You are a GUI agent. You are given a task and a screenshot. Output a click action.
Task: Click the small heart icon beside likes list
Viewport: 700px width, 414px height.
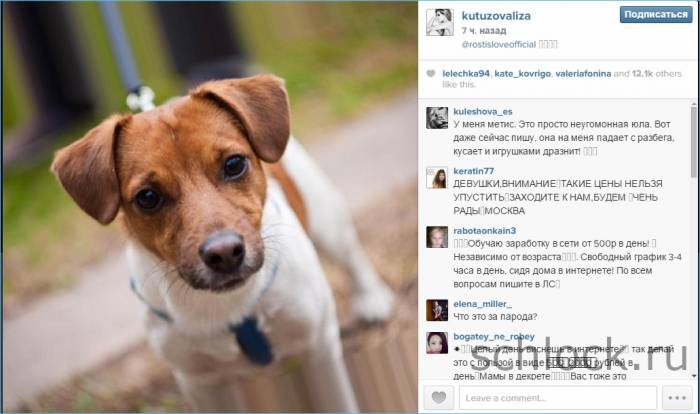[430, 74]
